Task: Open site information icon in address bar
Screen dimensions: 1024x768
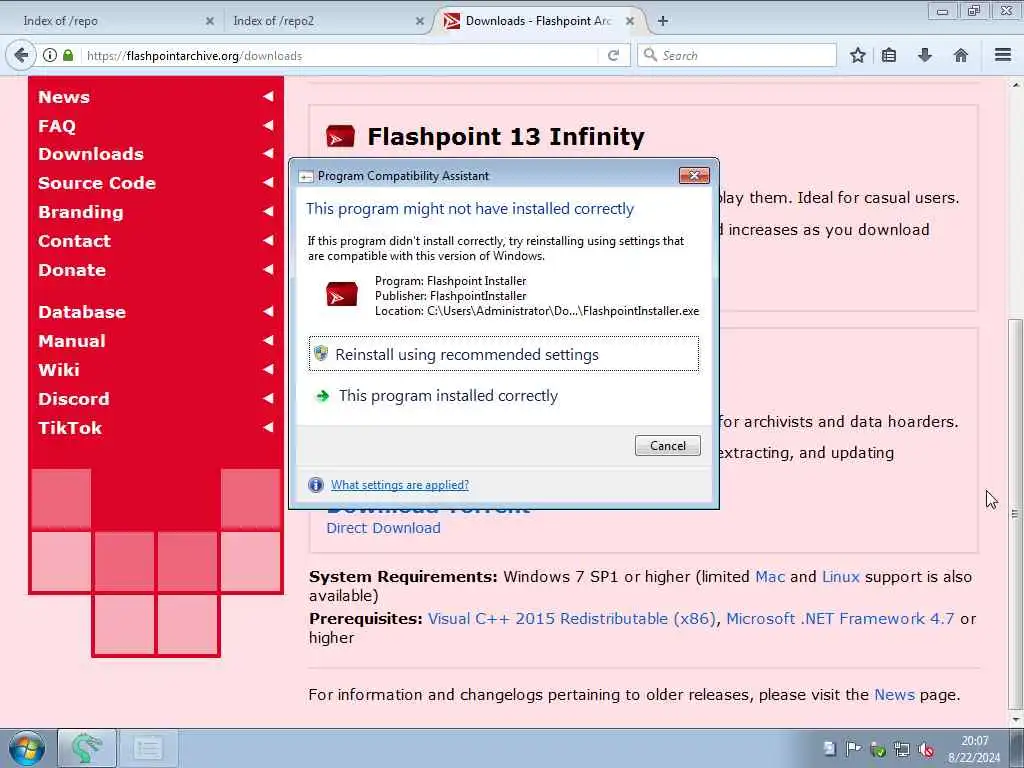Action: 50,56
